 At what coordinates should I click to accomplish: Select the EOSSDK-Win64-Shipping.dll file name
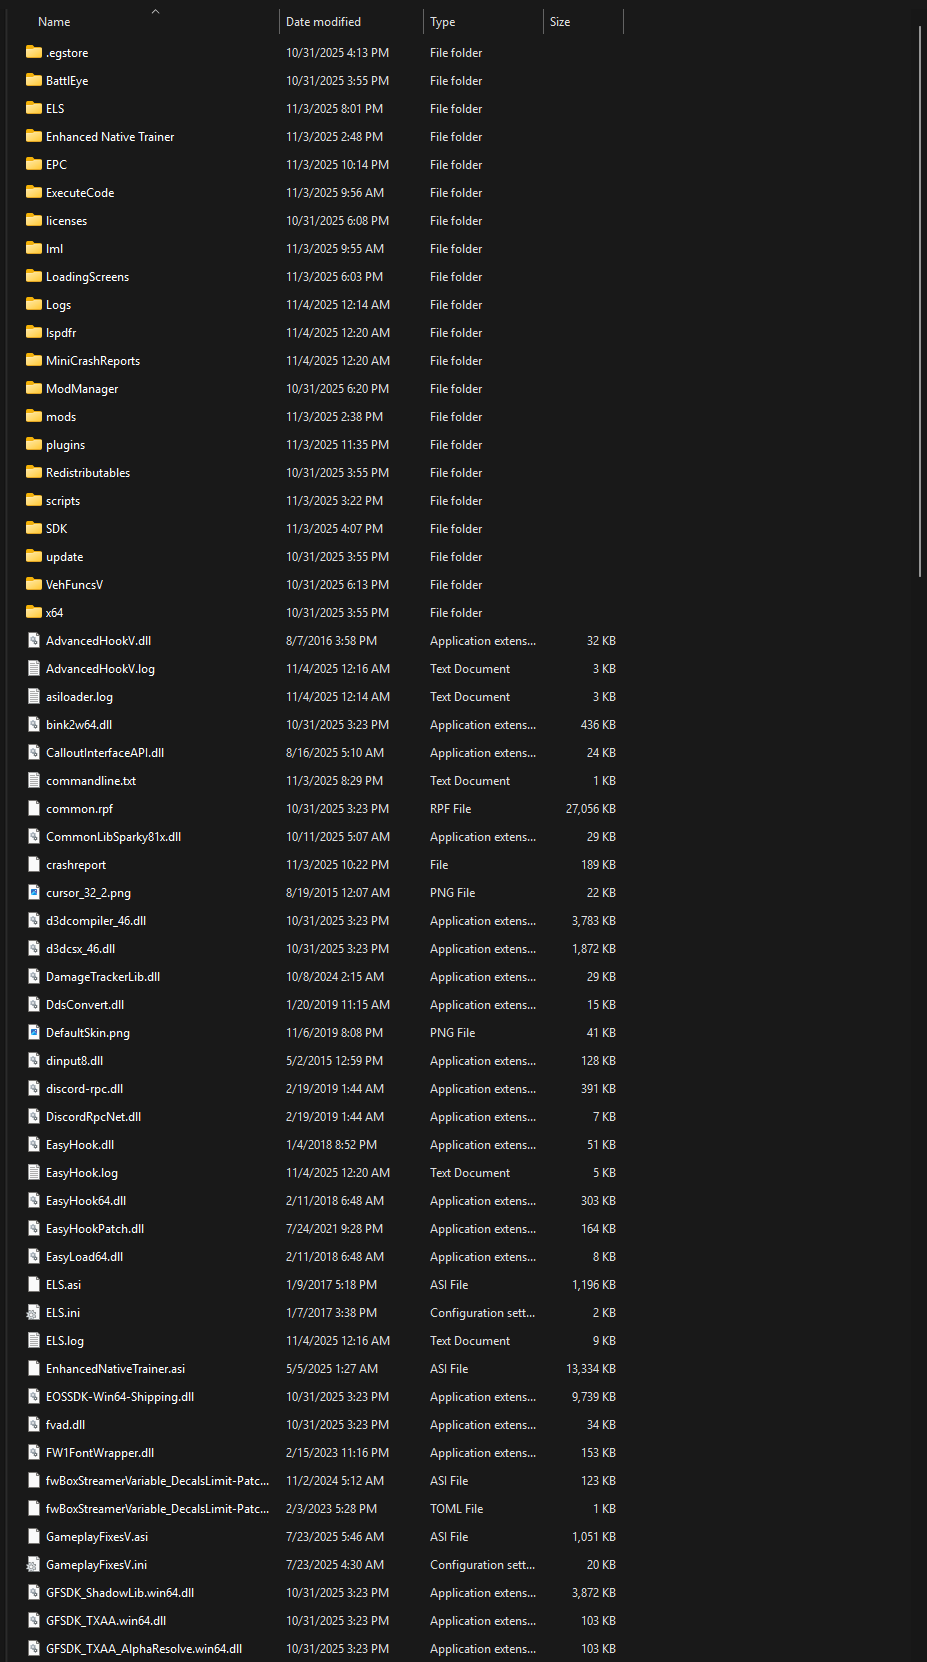coord(120,1397)
